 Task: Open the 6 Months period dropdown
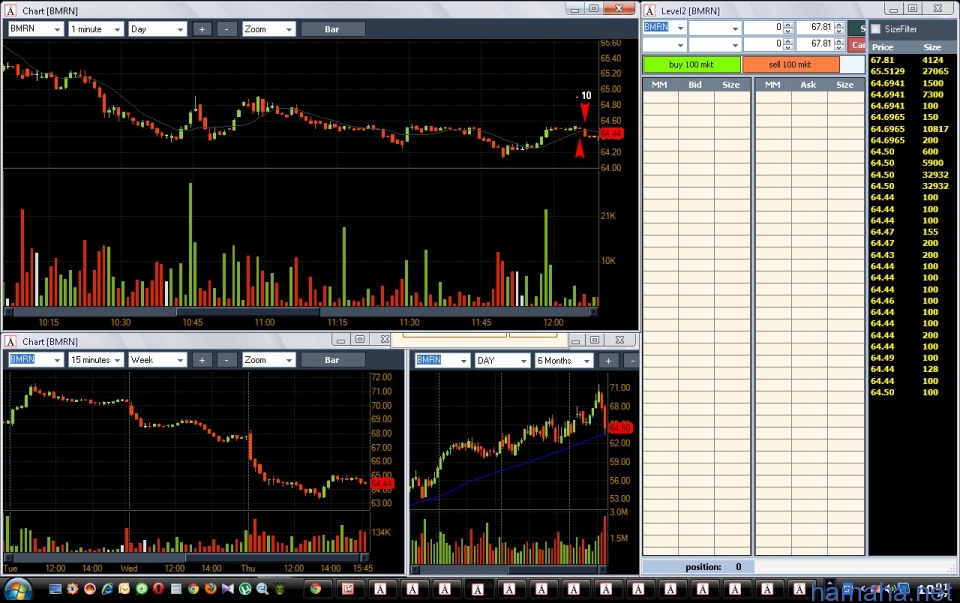tap(564, 360)
